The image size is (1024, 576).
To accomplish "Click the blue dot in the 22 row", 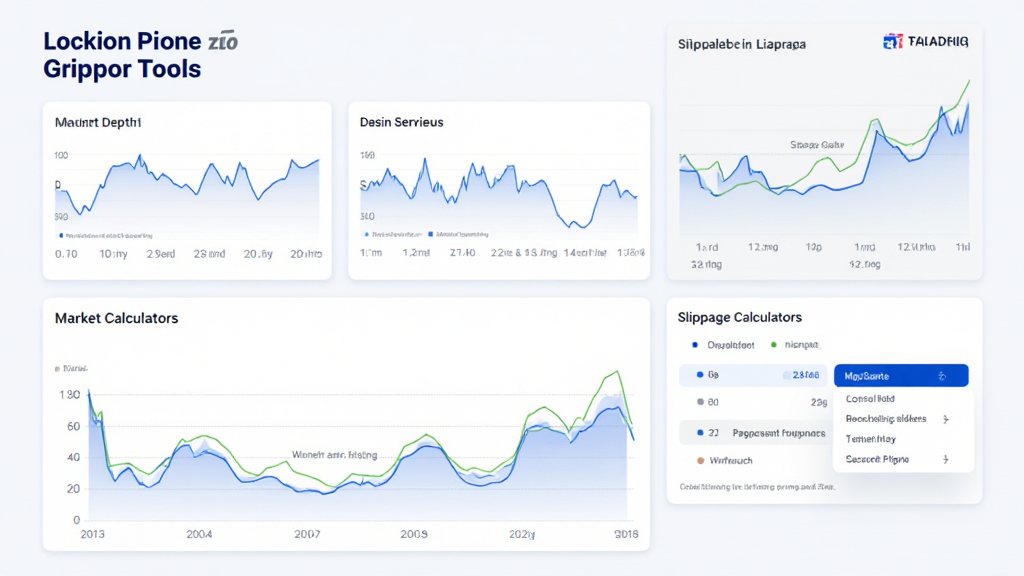I will 698,434.
